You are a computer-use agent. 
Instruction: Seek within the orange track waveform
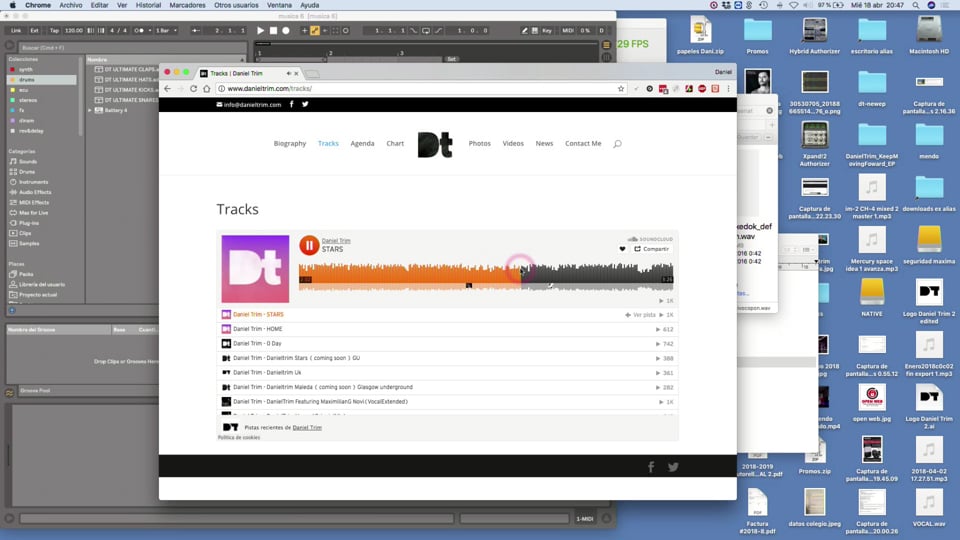(410, 275)
